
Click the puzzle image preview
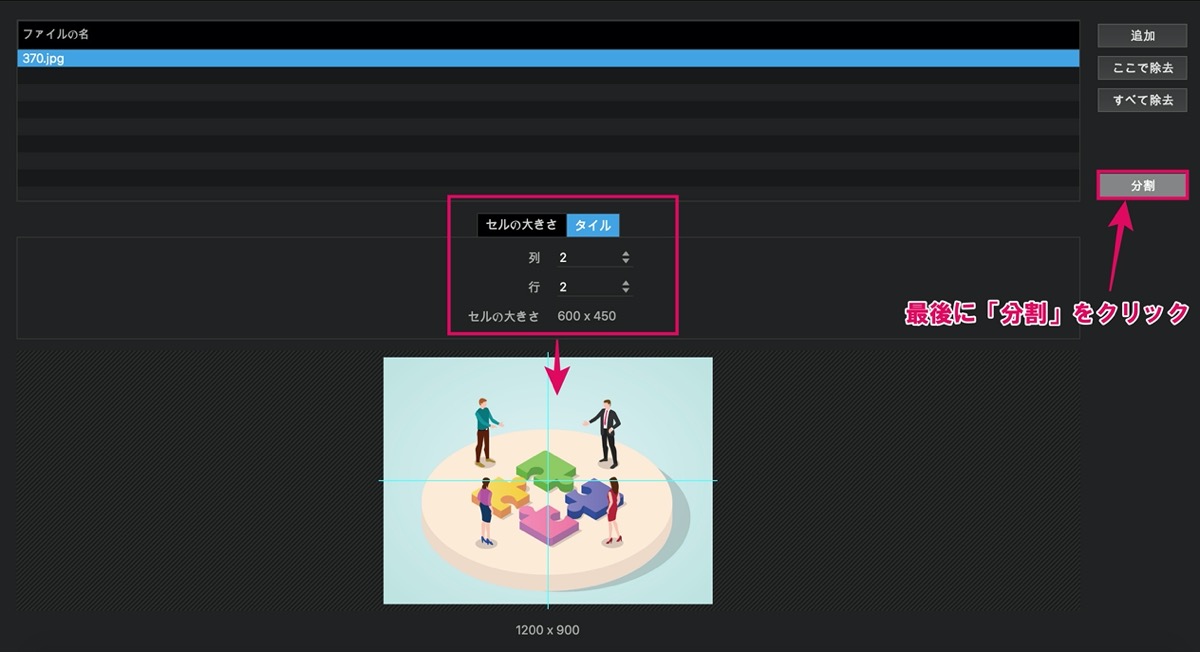click(x=548, y=481)
